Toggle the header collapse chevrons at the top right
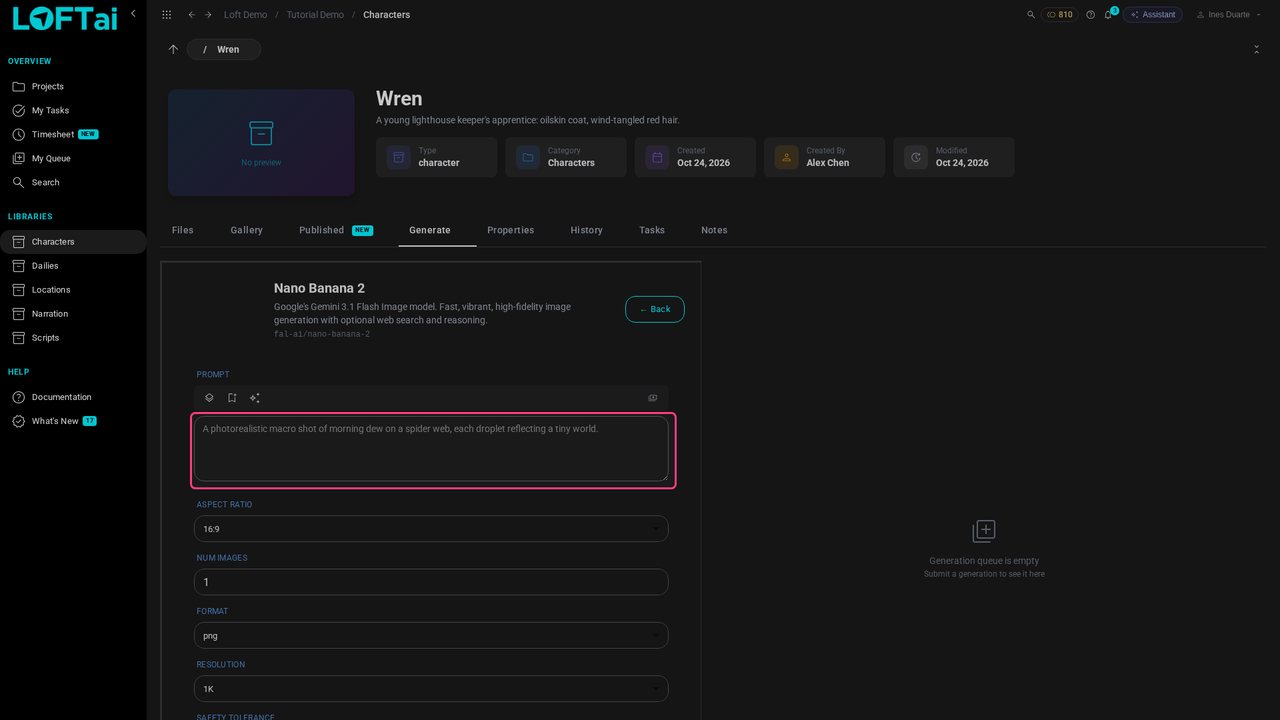 [1256, 49]
